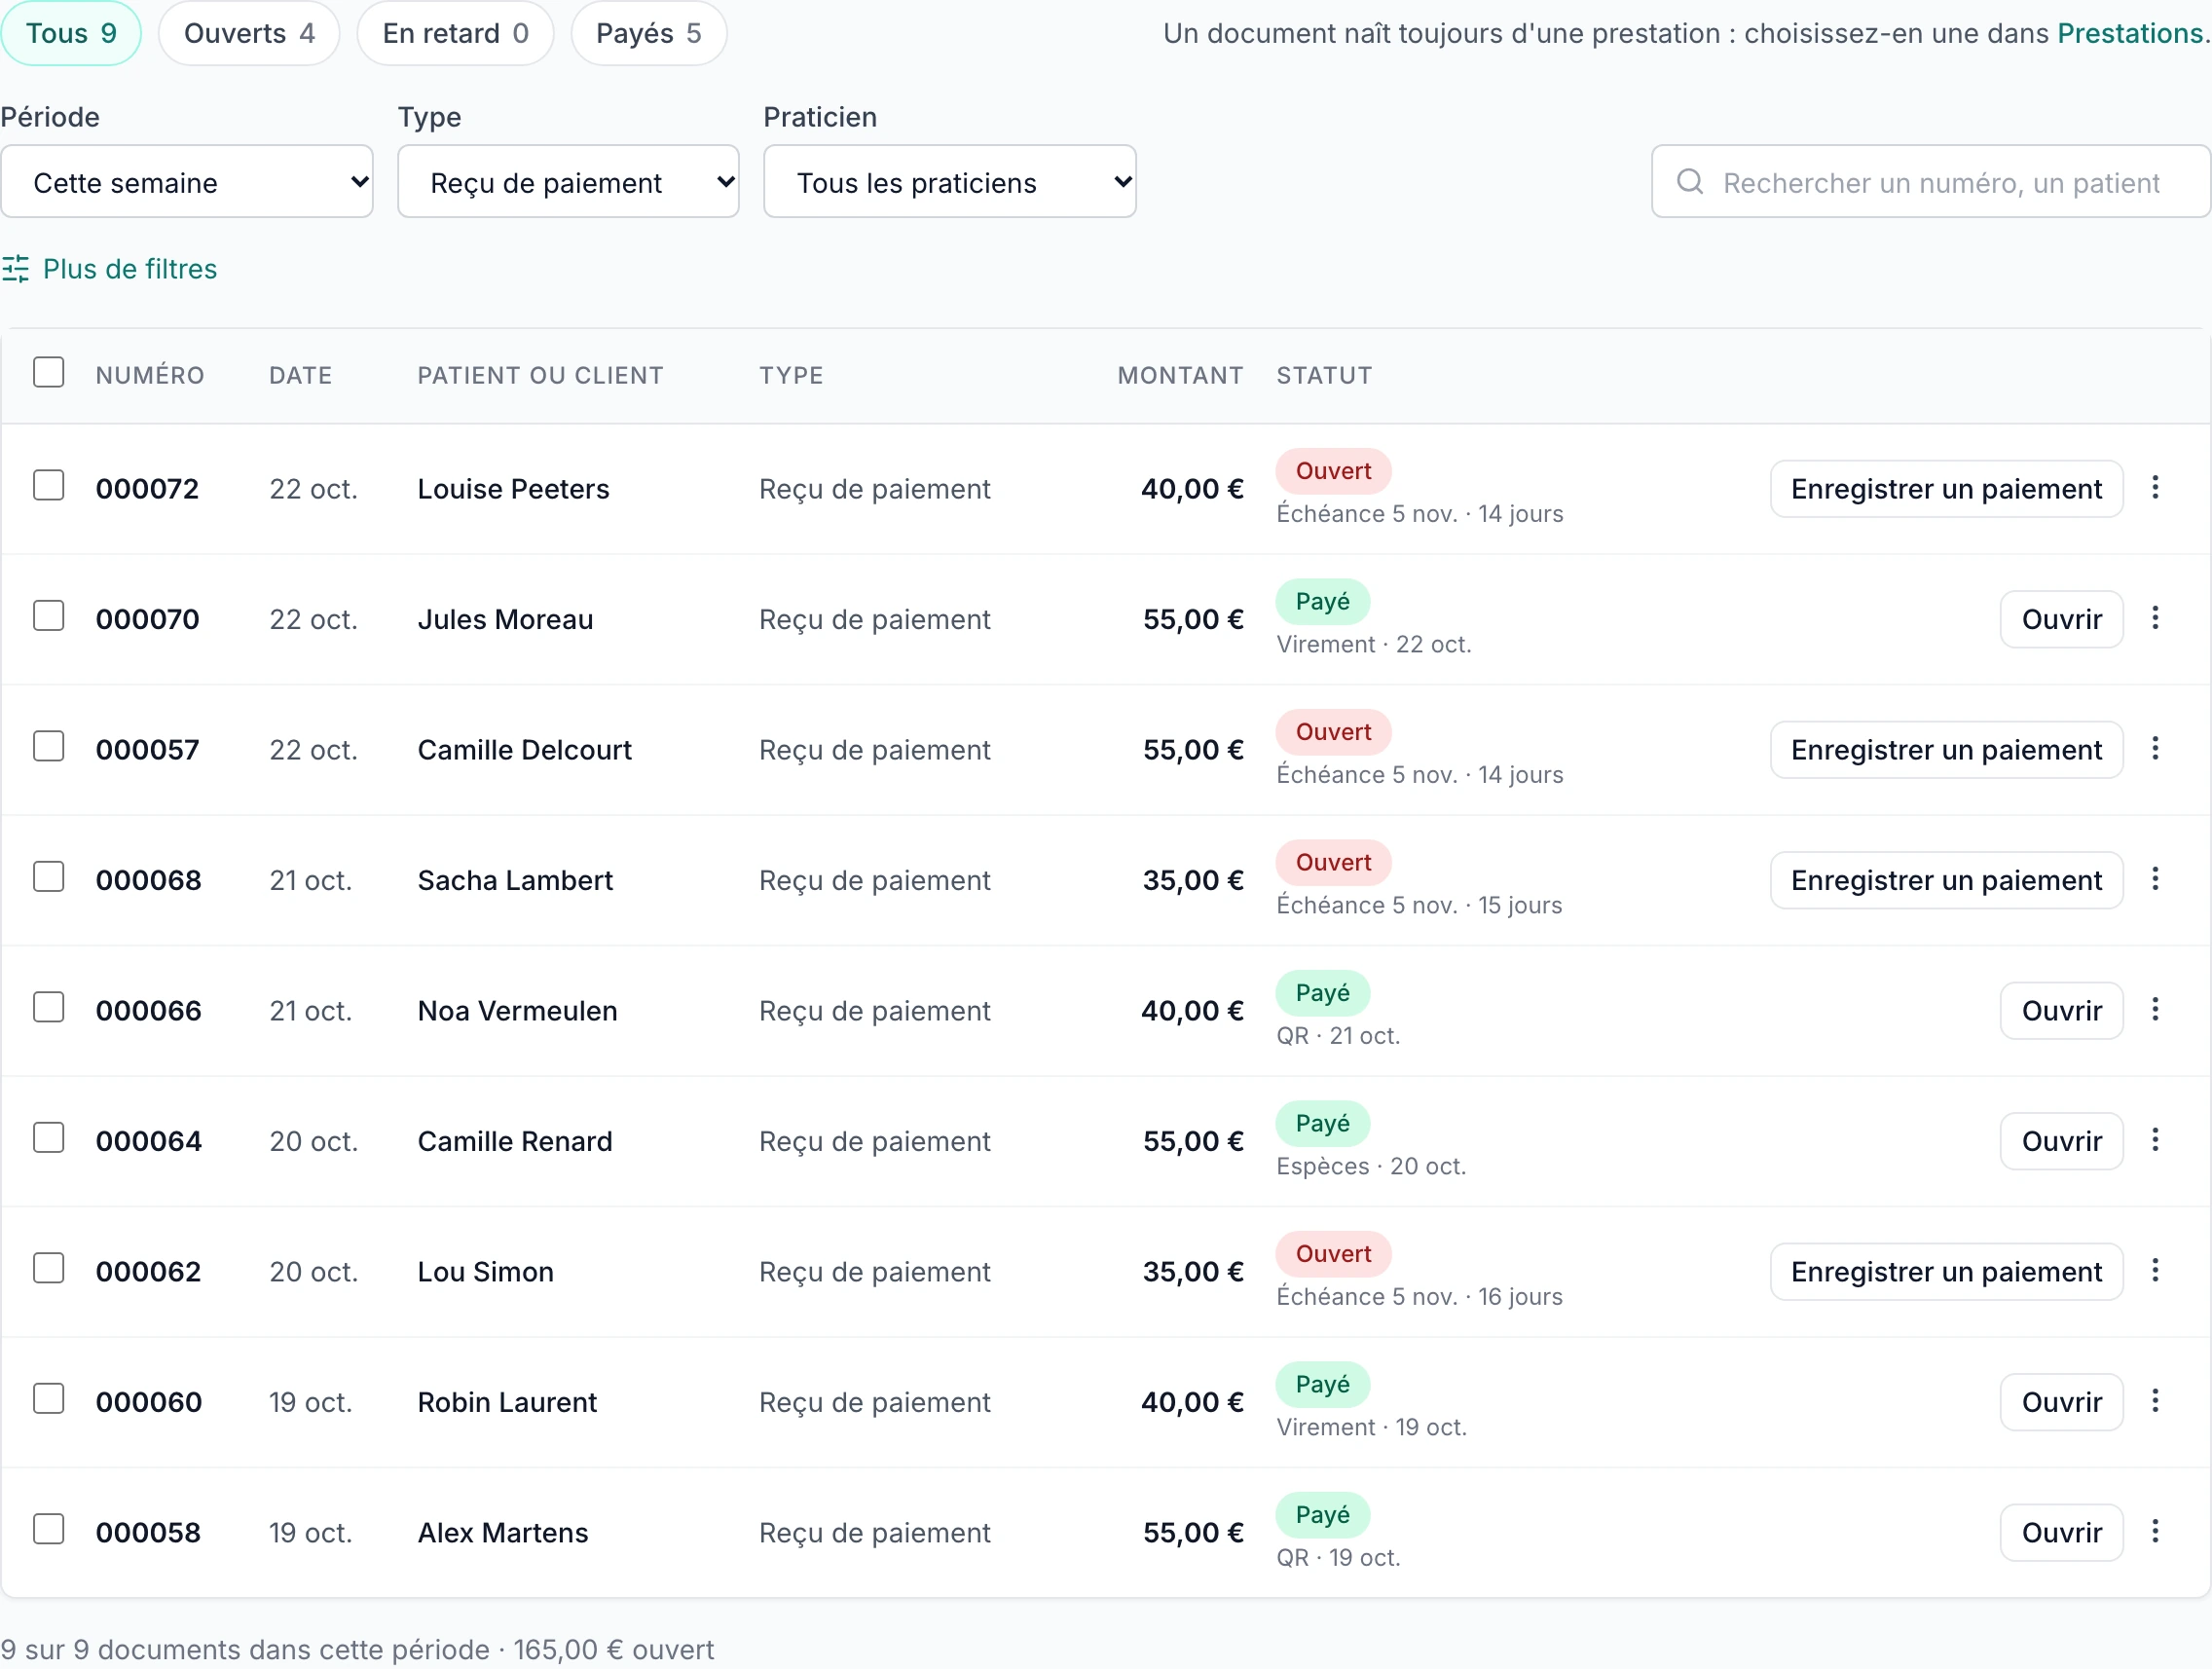Click Enregistrer un paiement for Lou Simon
2212x1669 pixels.
[x=1946, y=1272]
